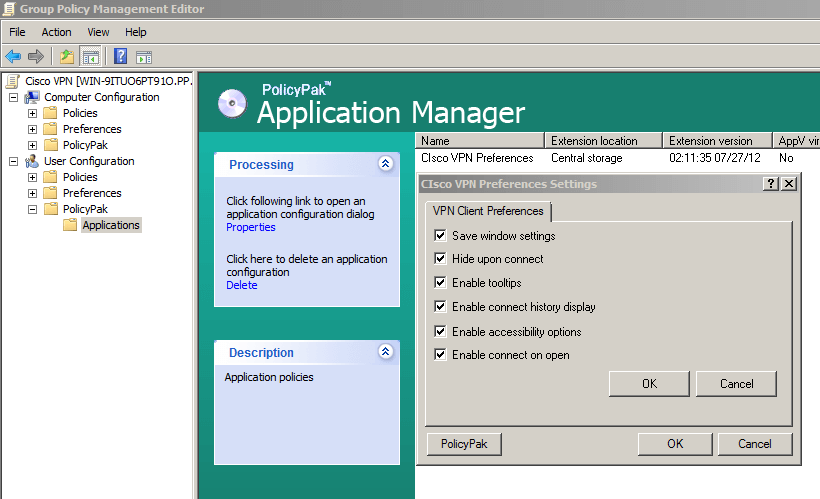Collapse the Processing panel chevron

tap(385, 164)
